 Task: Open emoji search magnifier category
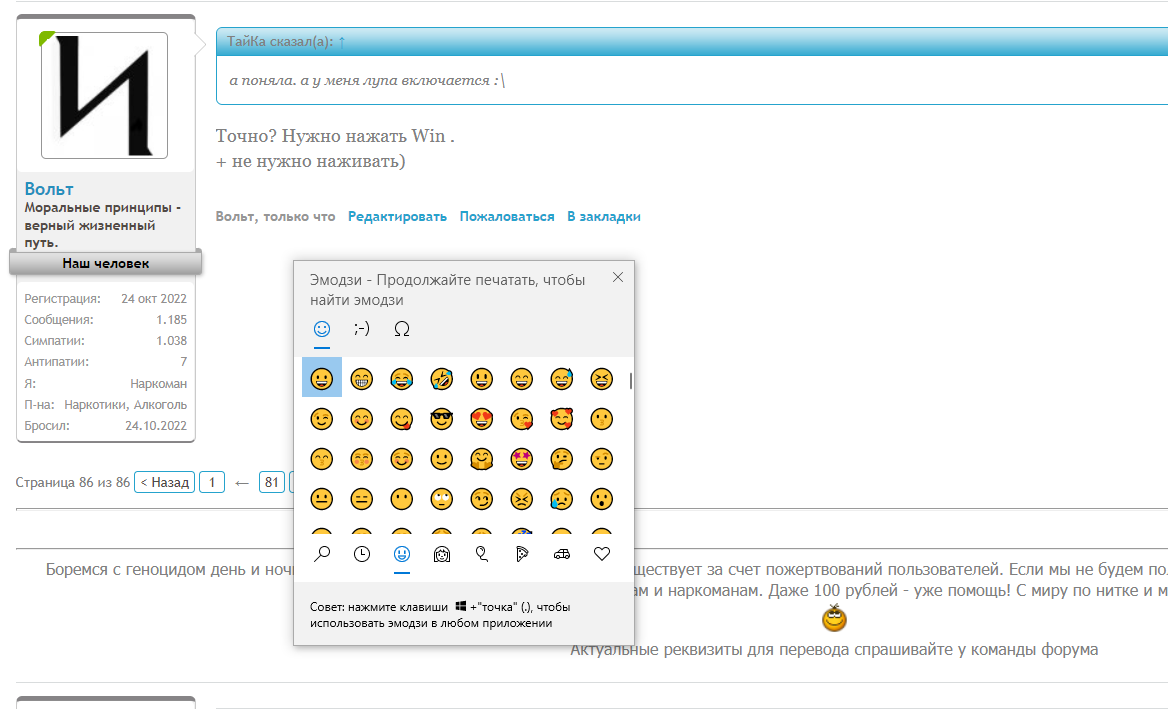pos(322,554)
